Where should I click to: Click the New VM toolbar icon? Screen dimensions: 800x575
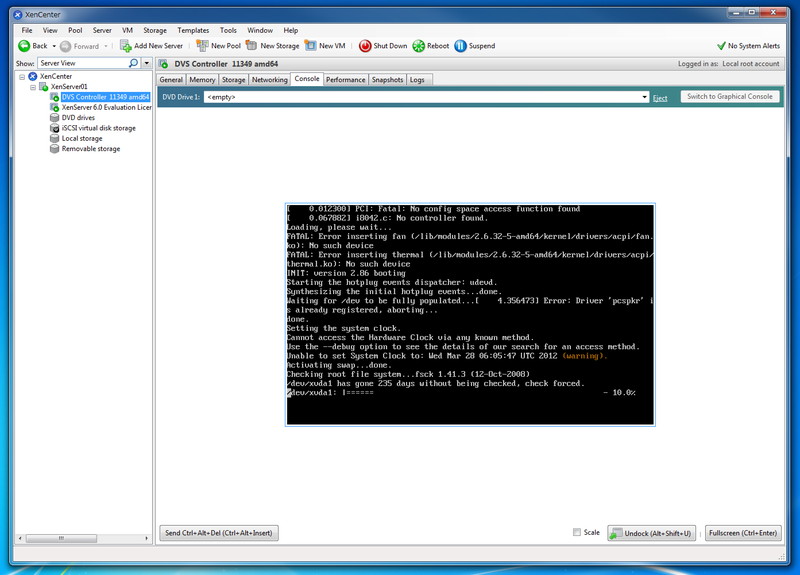tap(310, 46)
